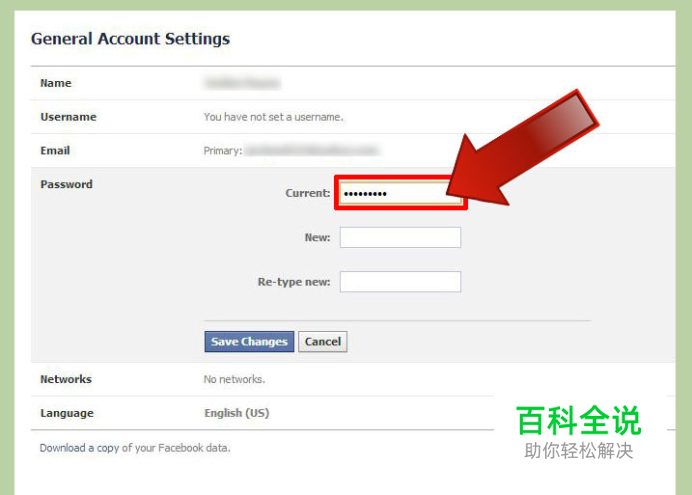The width and height of the screenshot is (692, 495).
Task: Click the Re-type new password field
Action: (x=400, y=281)
